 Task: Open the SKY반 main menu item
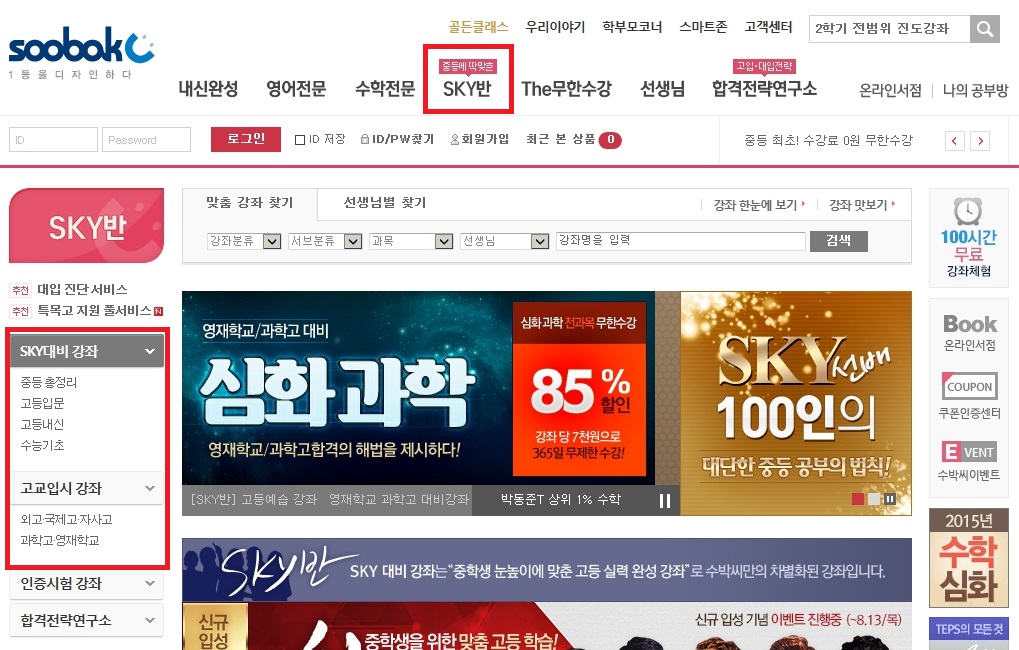coord(467,88)
